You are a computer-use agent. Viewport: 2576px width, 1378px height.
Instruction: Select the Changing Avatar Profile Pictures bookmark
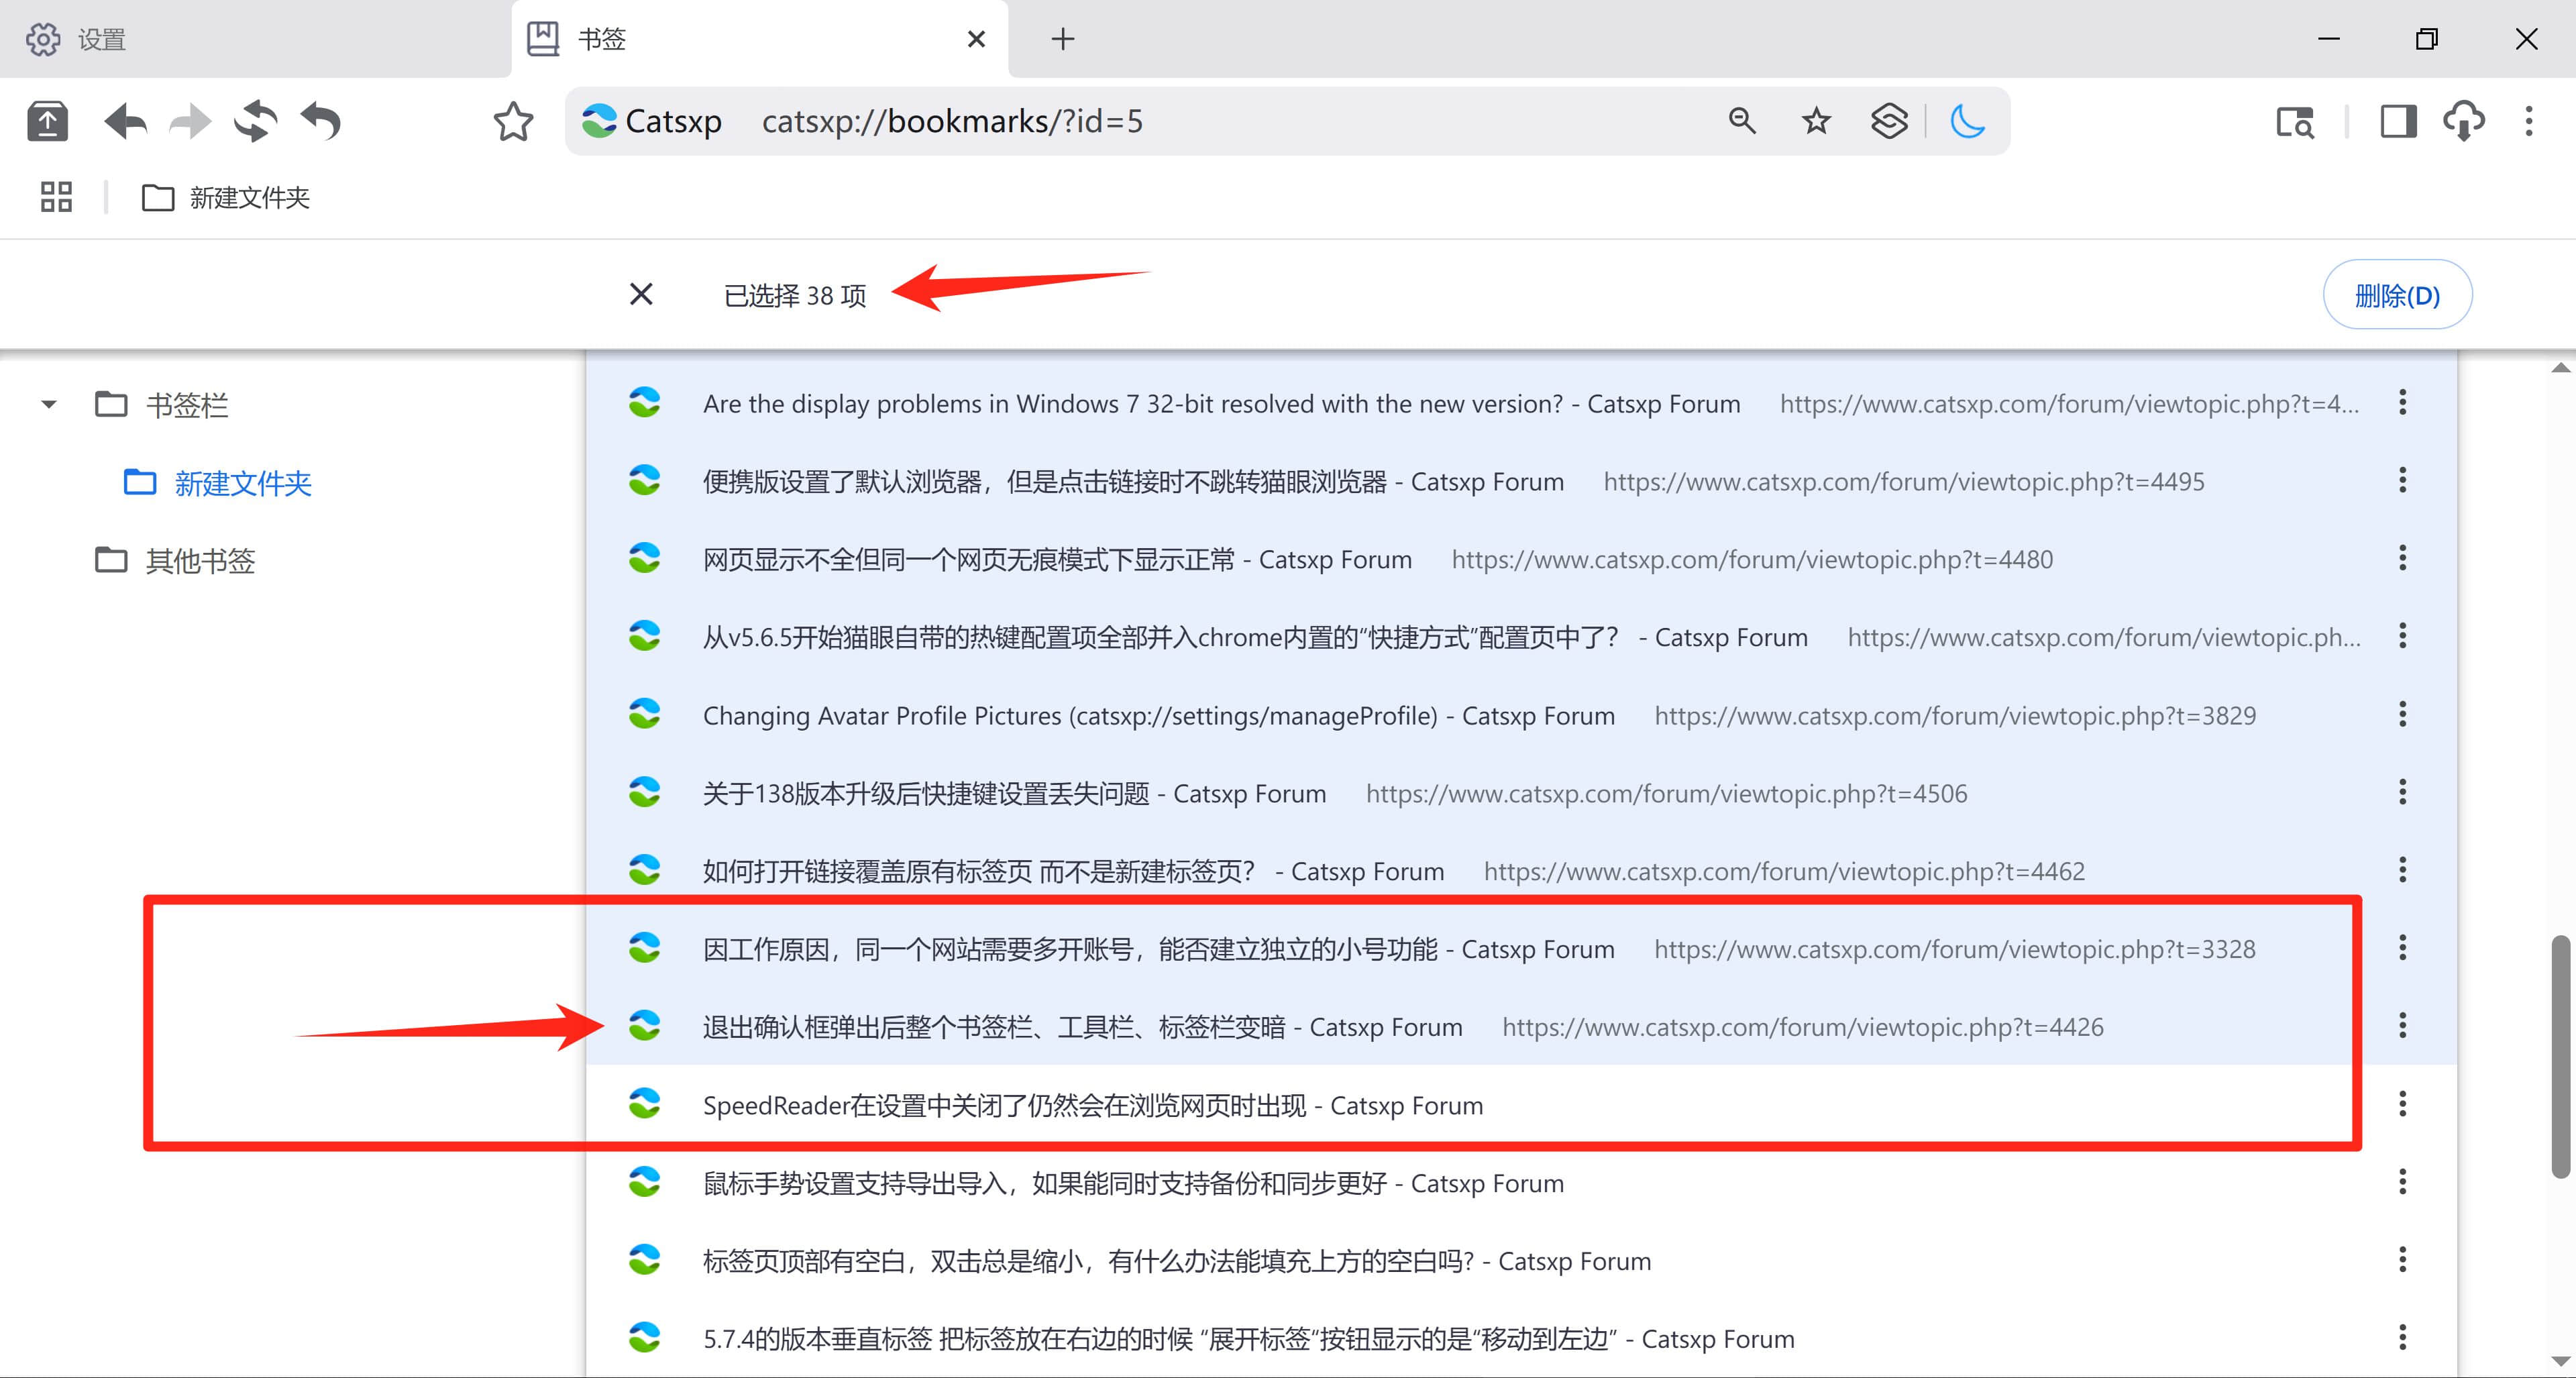point(1520,716)
